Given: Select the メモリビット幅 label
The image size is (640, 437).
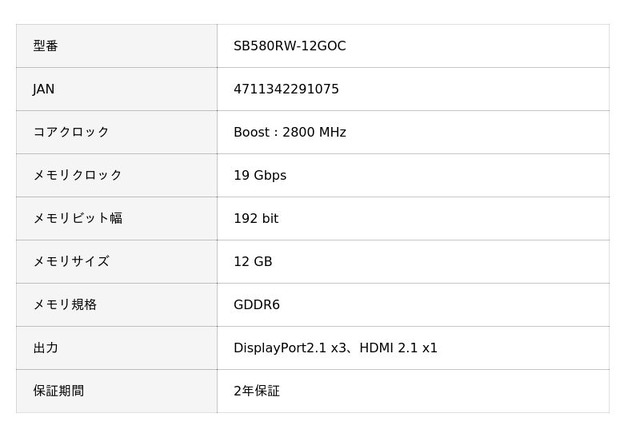Looking at the screenshot, I should [x=78, y=218].
